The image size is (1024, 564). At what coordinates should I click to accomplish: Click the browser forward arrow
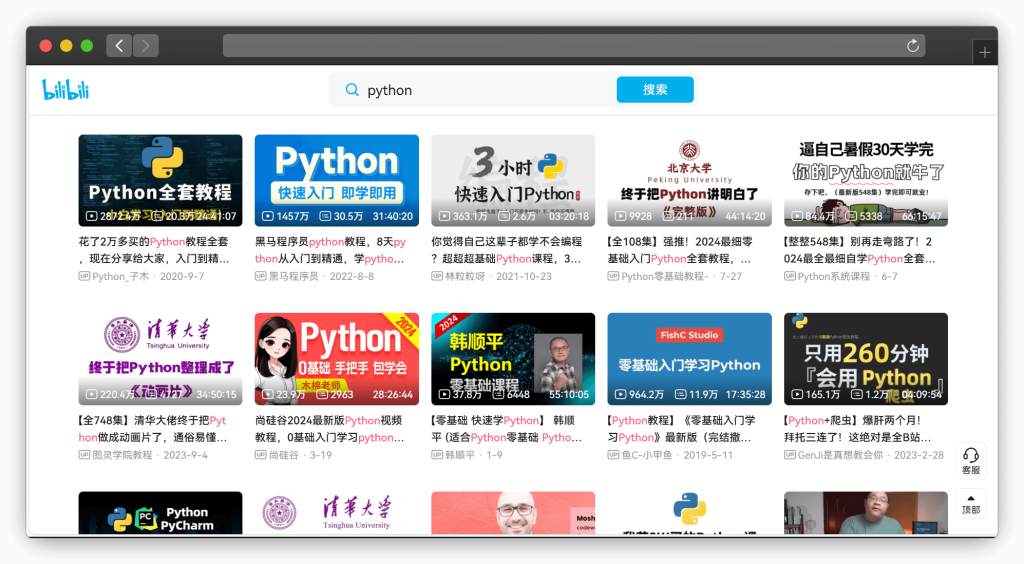click(x=146, y=46)
